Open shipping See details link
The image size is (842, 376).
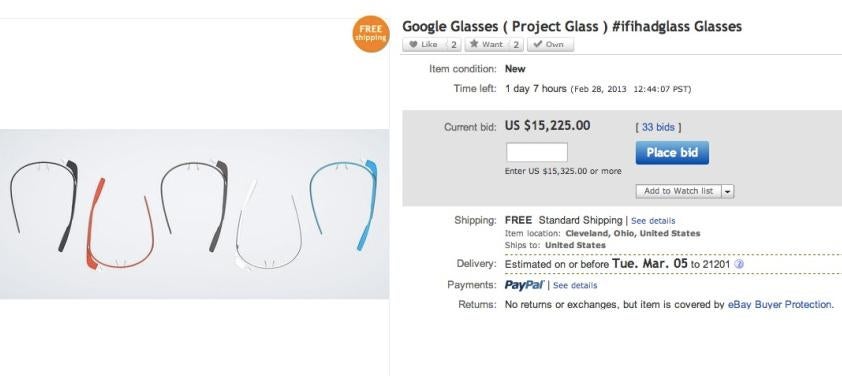(653, 221)
